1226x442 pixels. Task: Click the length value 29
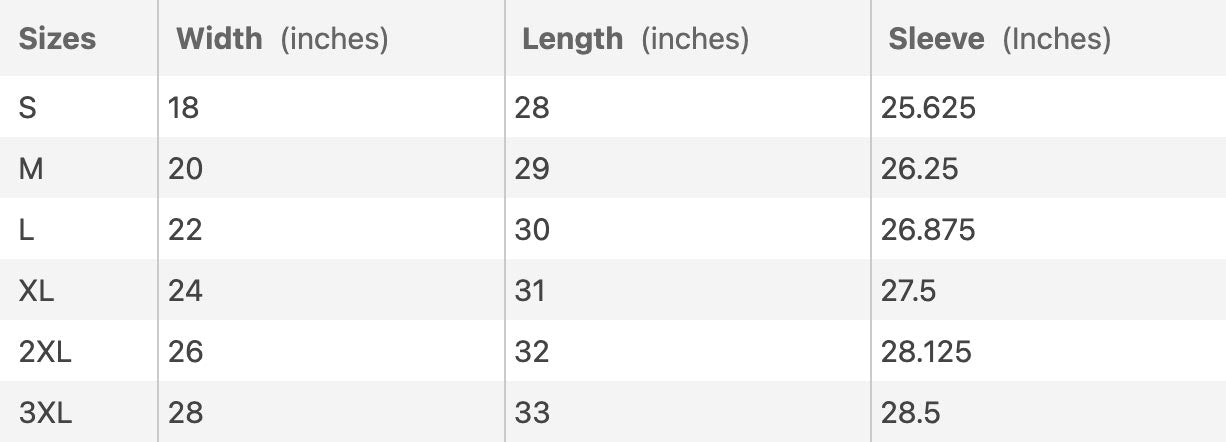coord(532,168)
